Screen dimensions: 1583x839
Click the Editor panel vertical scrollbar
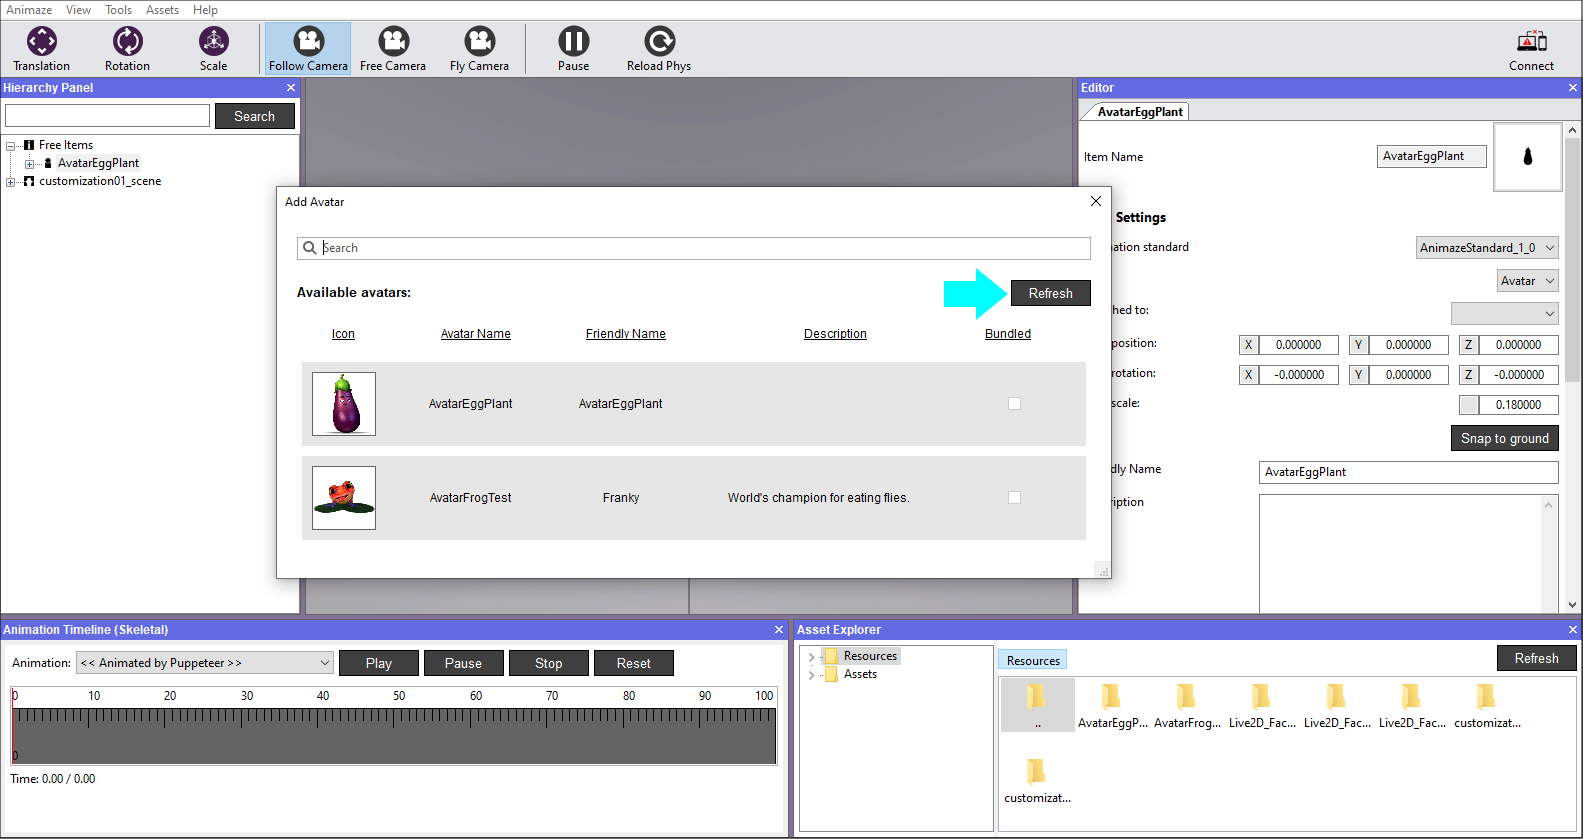pos(1572,260)
